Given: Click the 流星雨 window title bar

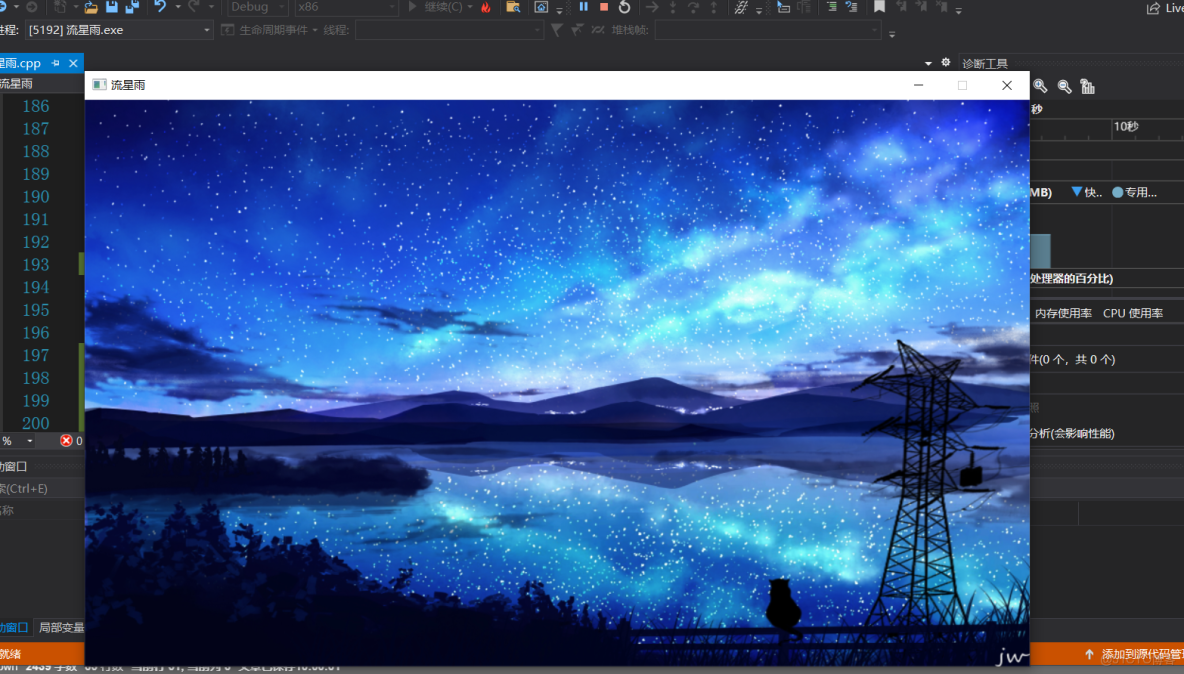Looking at the screenshot, I should tap(557, 85).
